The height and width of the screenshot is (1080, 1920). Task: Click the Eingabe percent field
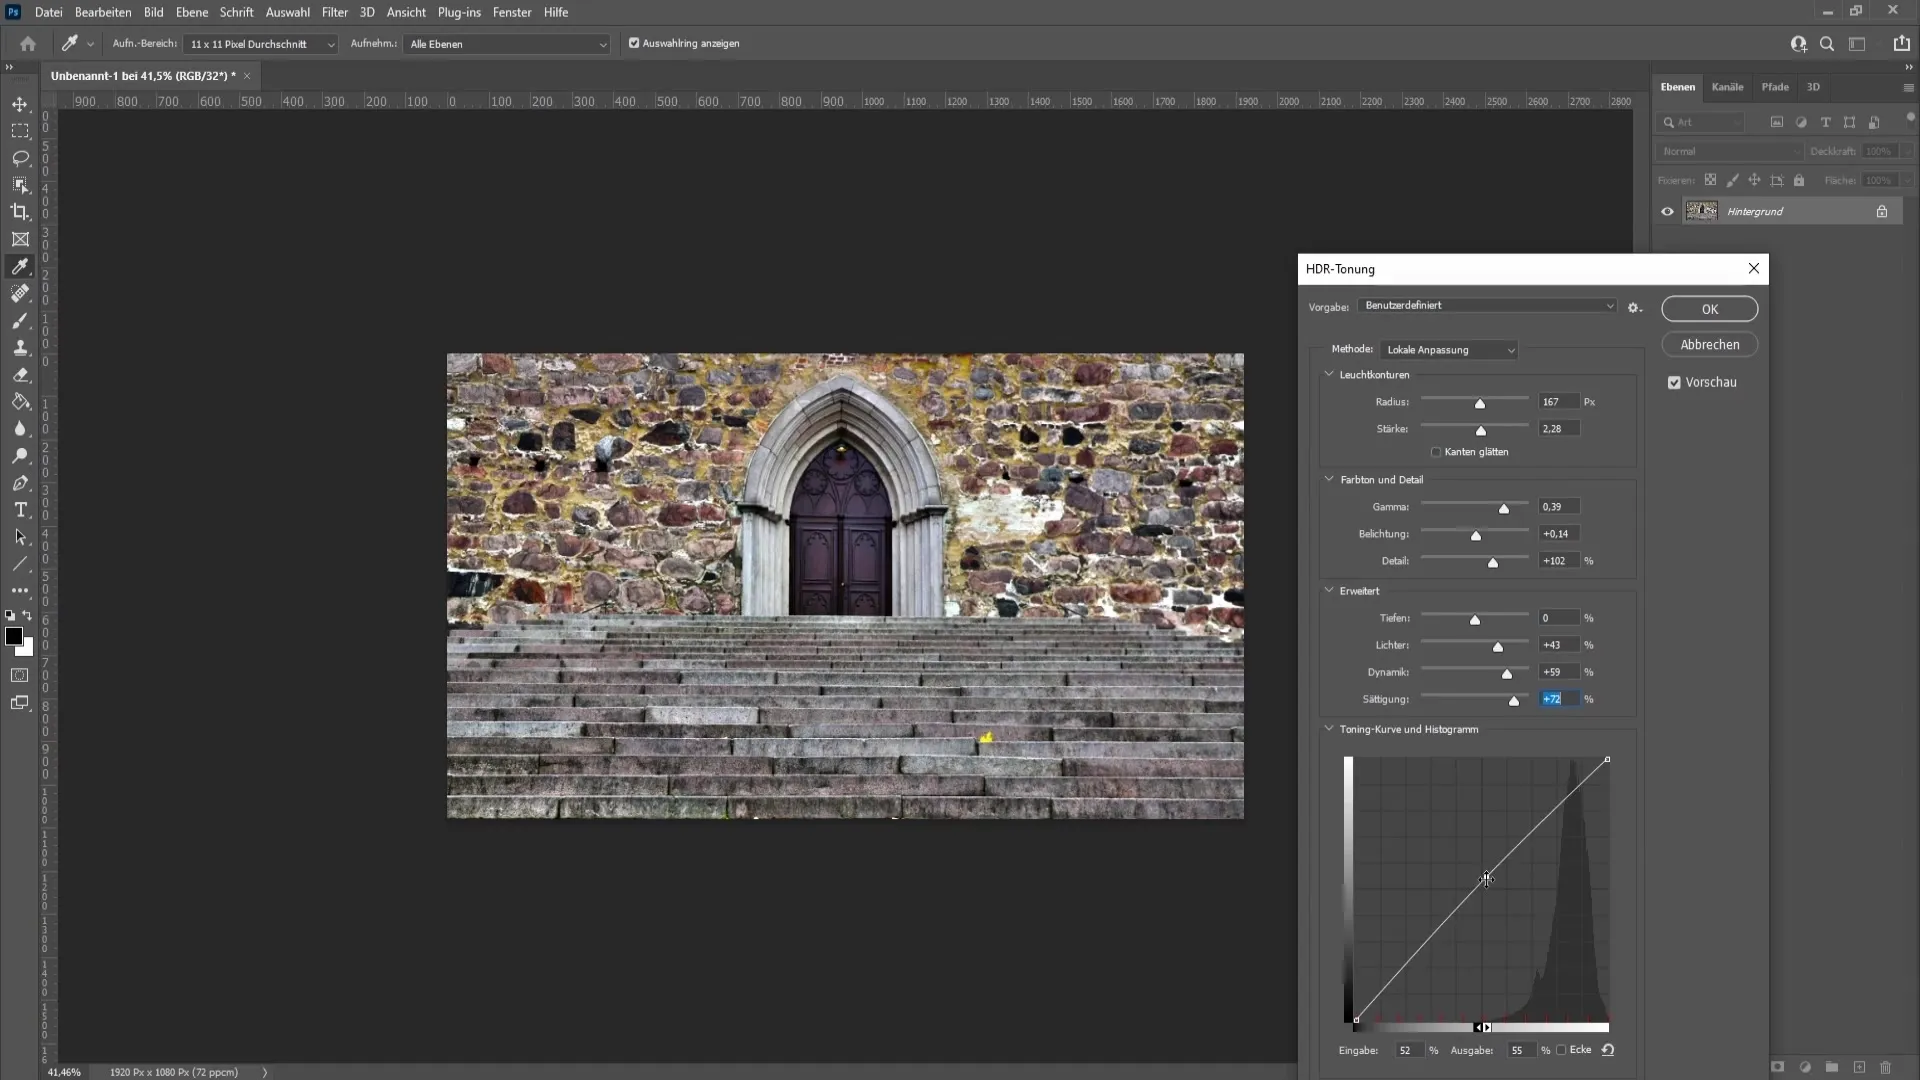pyautogui.click(x=1409, y=1050)
